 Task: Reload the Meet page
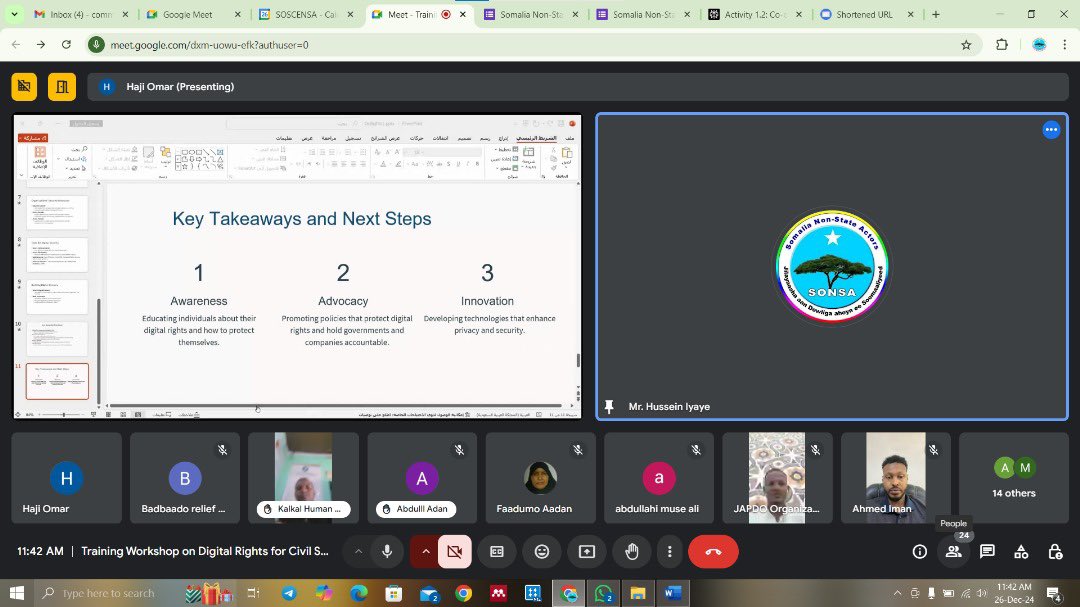[66, 45]
